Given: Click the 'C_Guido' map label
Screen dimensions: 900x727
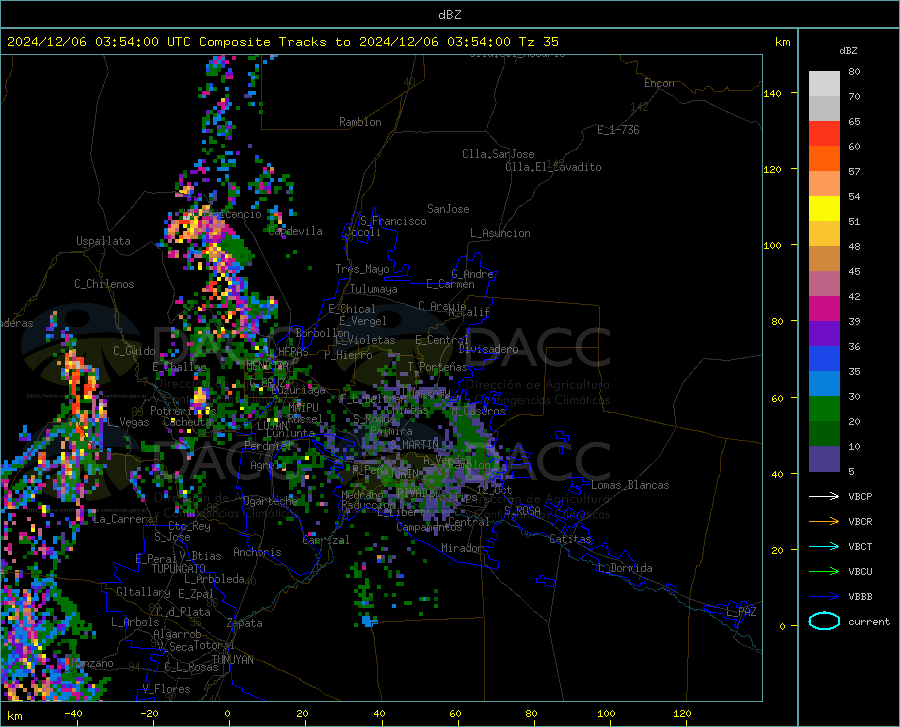Looking at the screenshot, I should tap(134, 351).
